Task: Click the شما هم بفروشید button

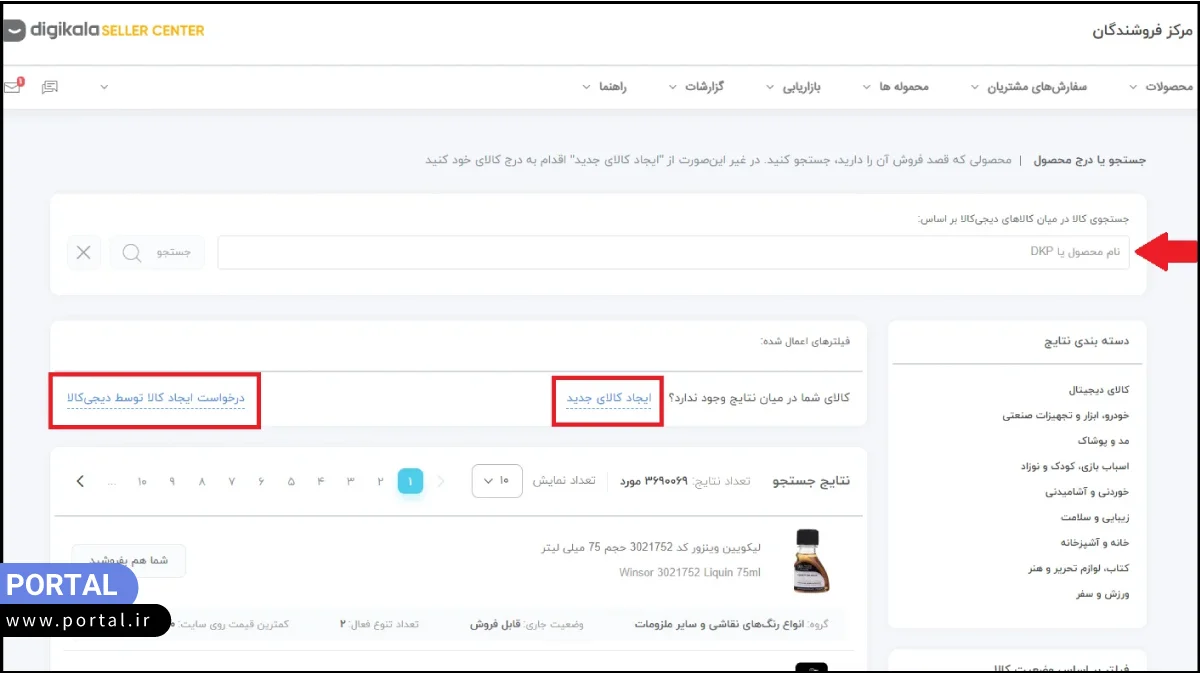Action: (128, 561)
